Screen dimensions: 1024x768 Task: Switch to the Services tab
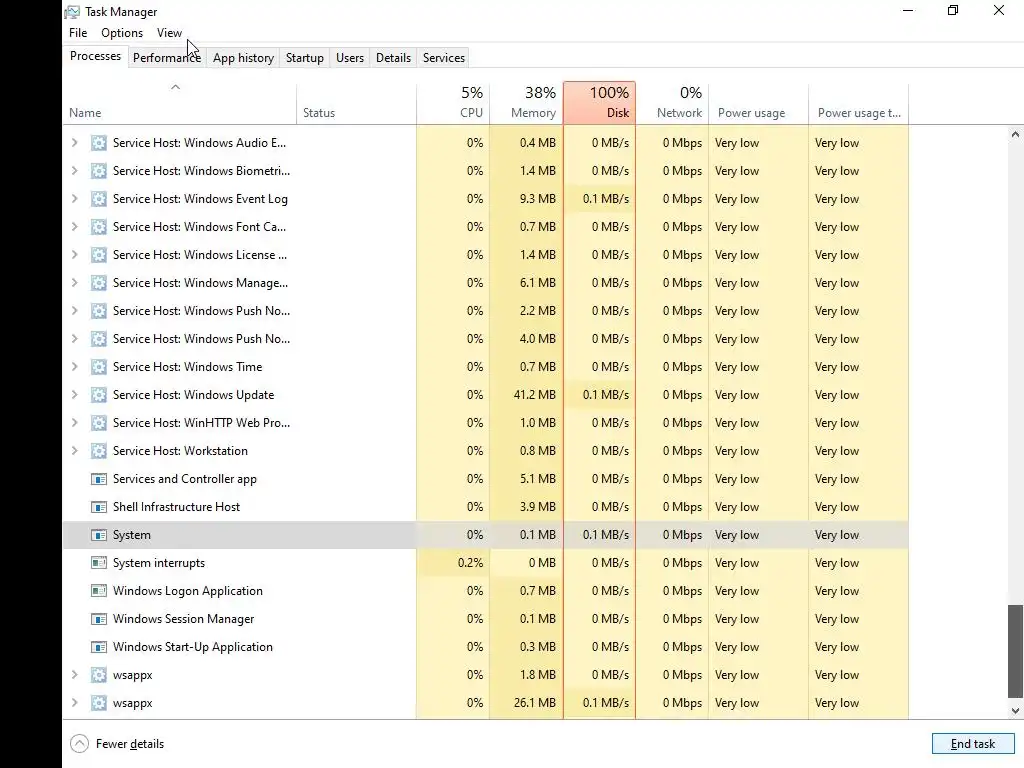point(443,57)
